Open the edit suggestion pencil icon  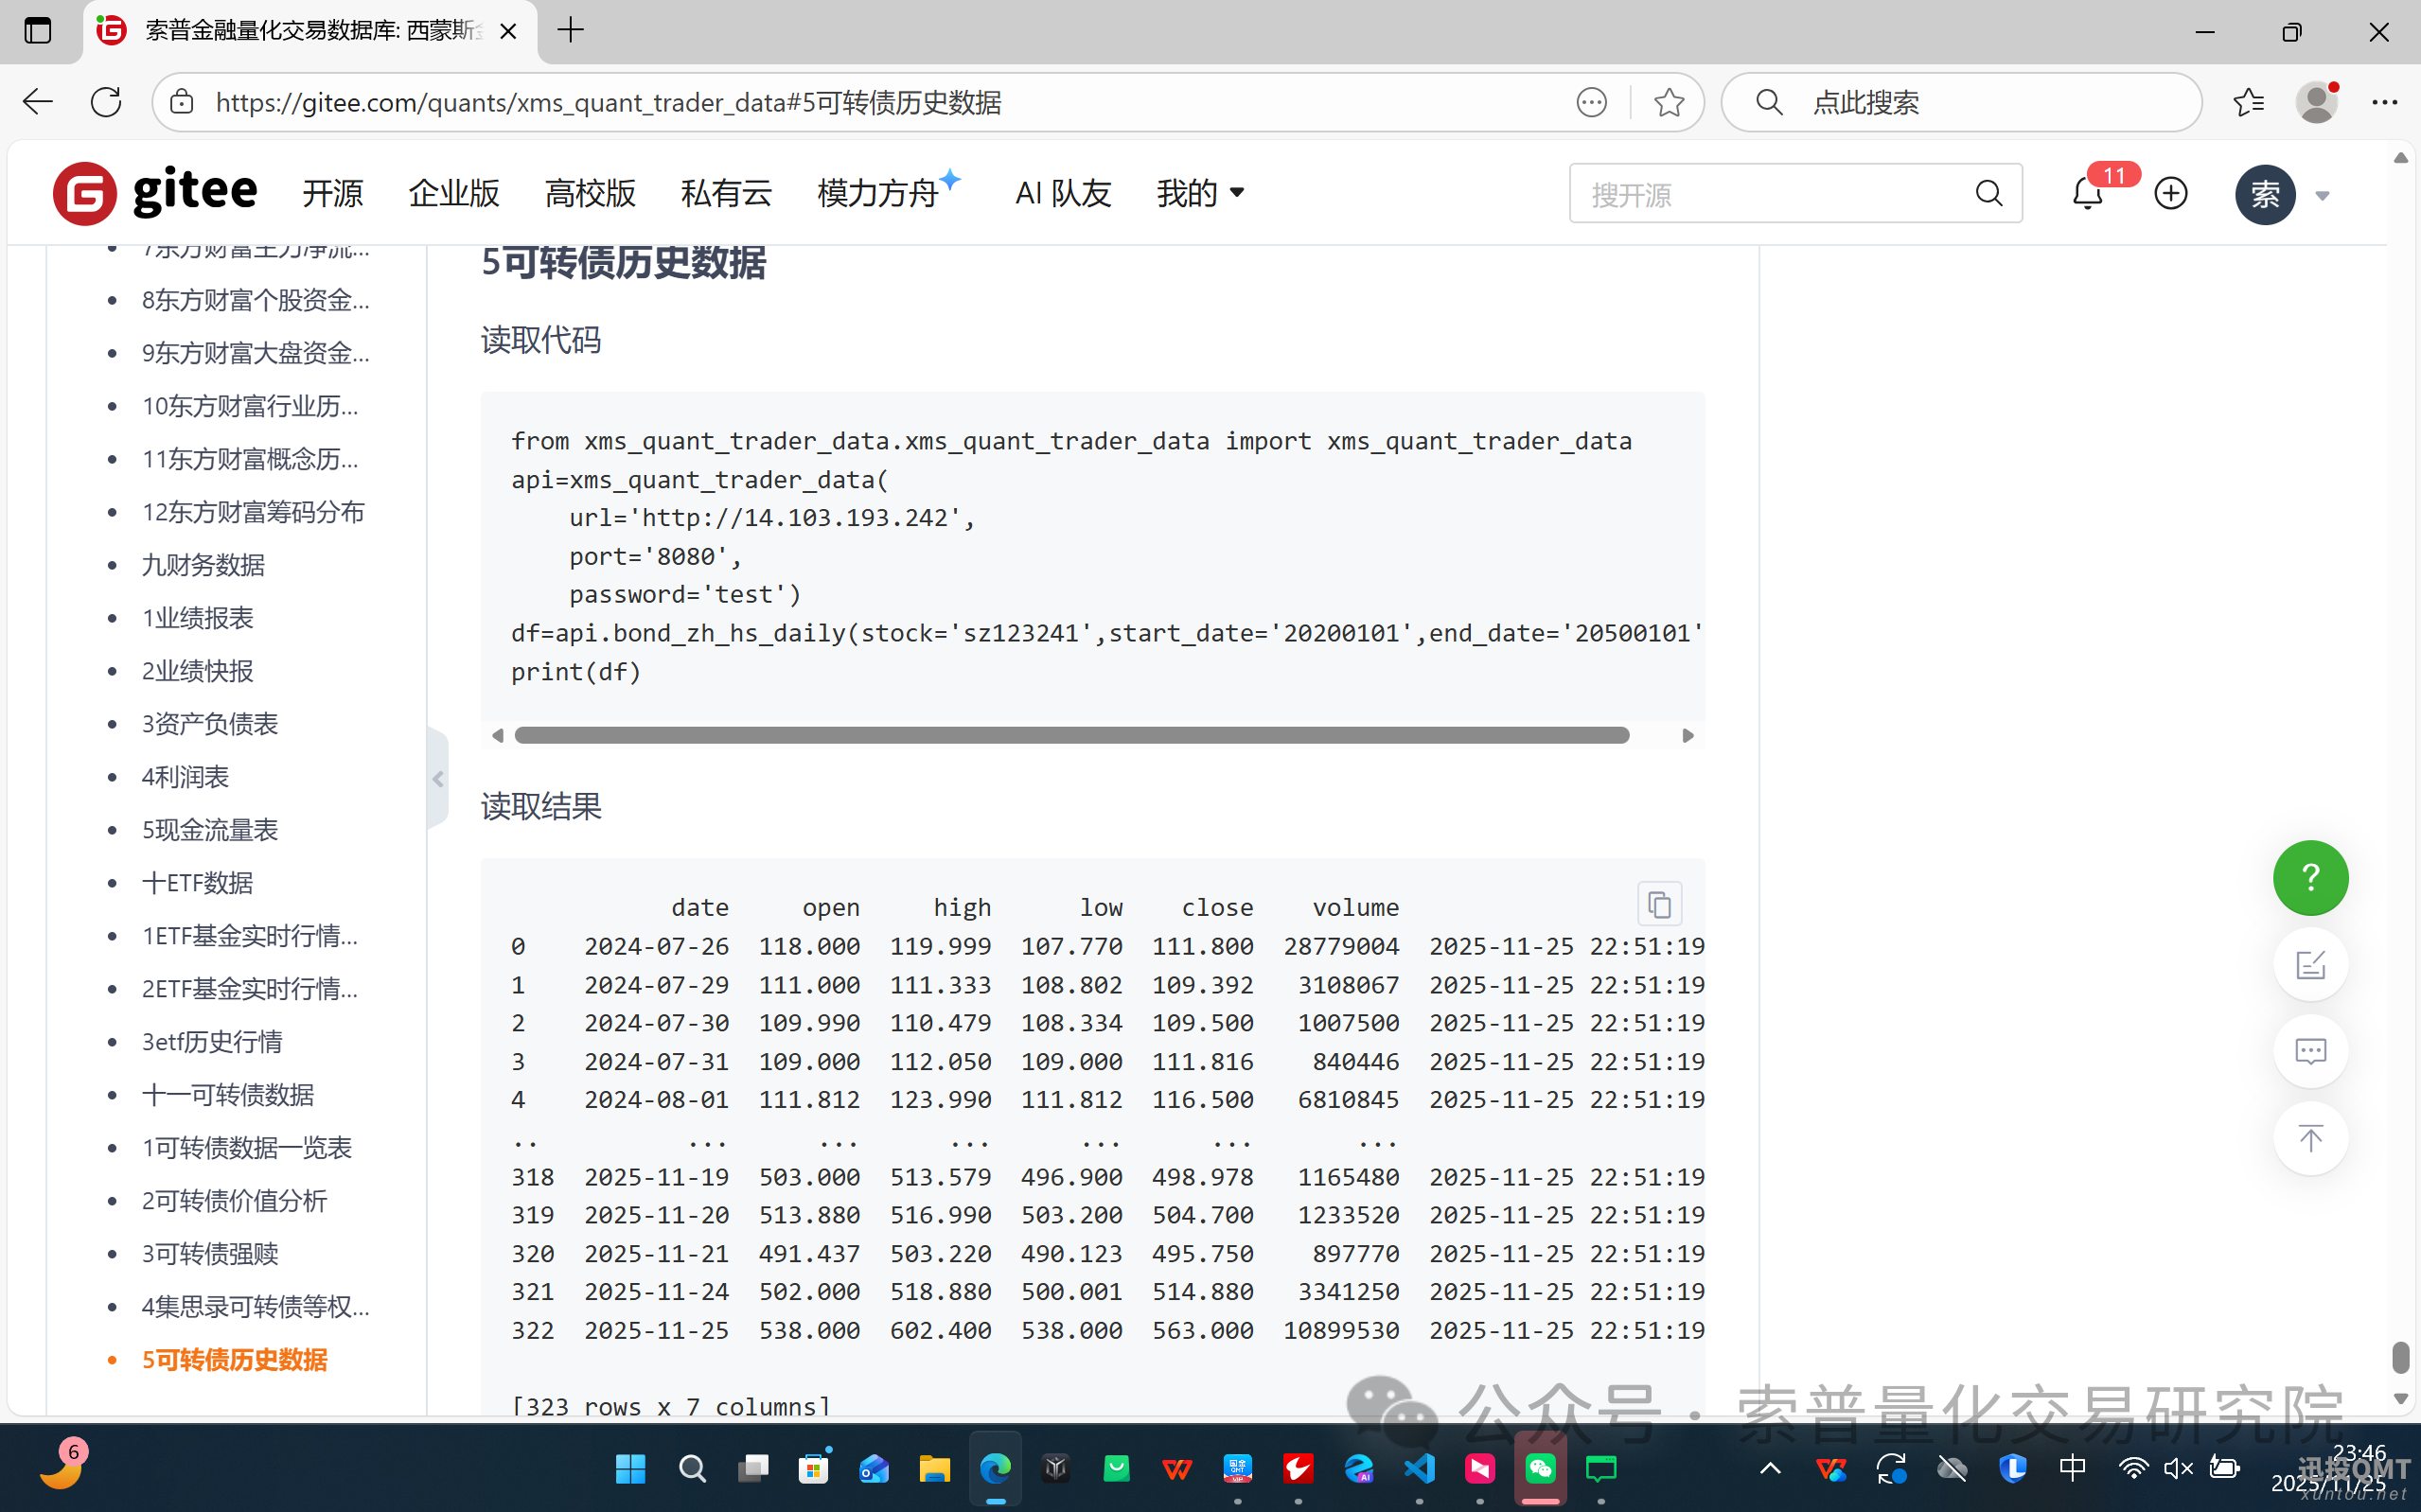click(x=2309, y=964)
